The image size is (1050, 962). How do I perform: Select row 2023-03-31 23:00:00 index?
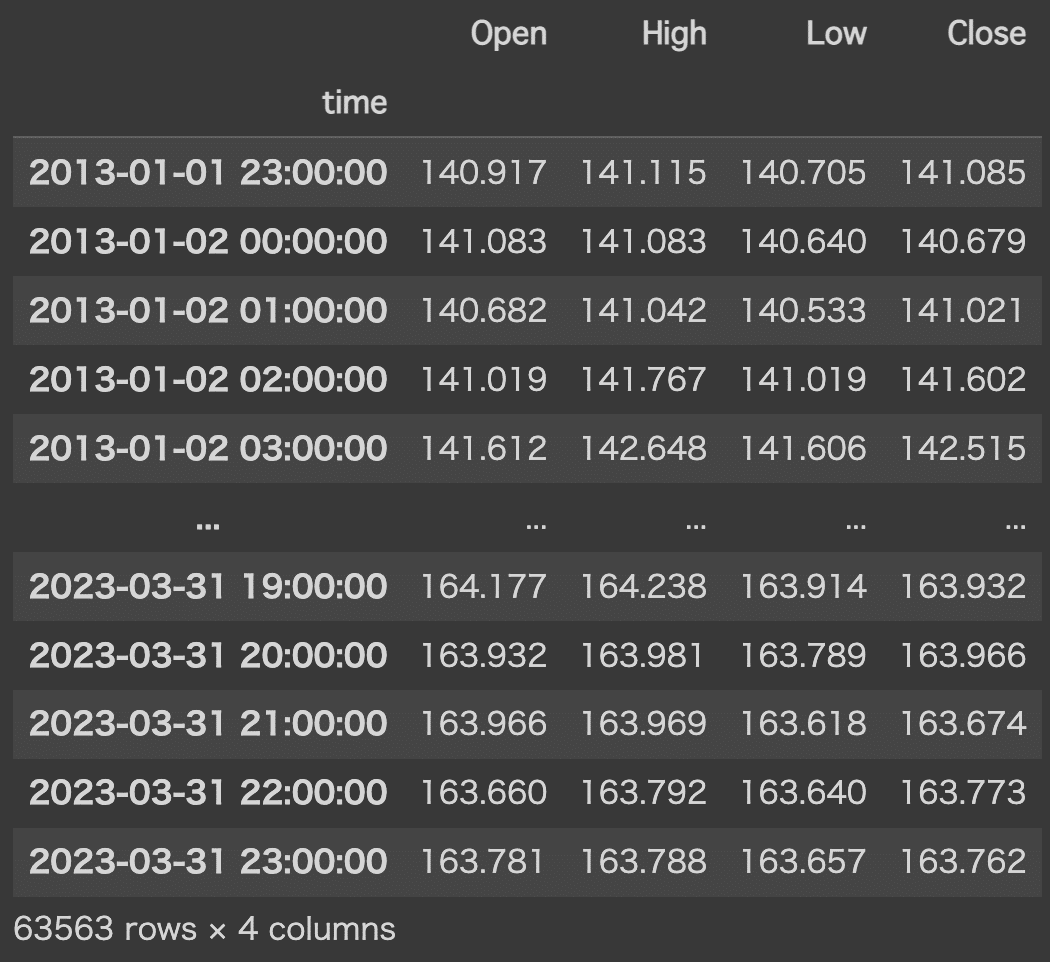coord(207,861)
